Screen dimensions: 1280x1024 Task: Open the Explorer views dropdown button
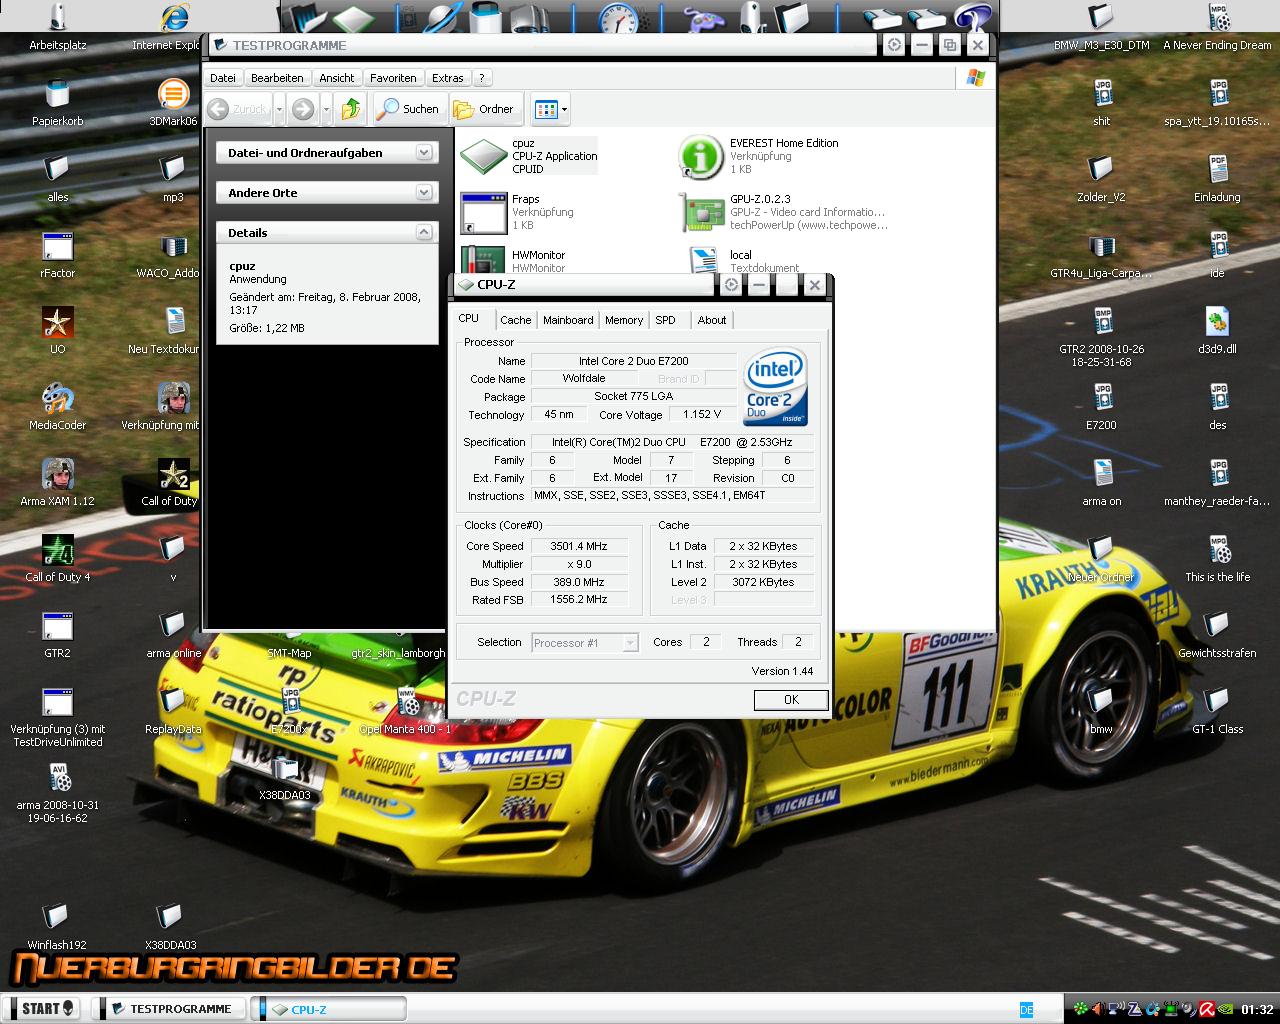point(550,109)
